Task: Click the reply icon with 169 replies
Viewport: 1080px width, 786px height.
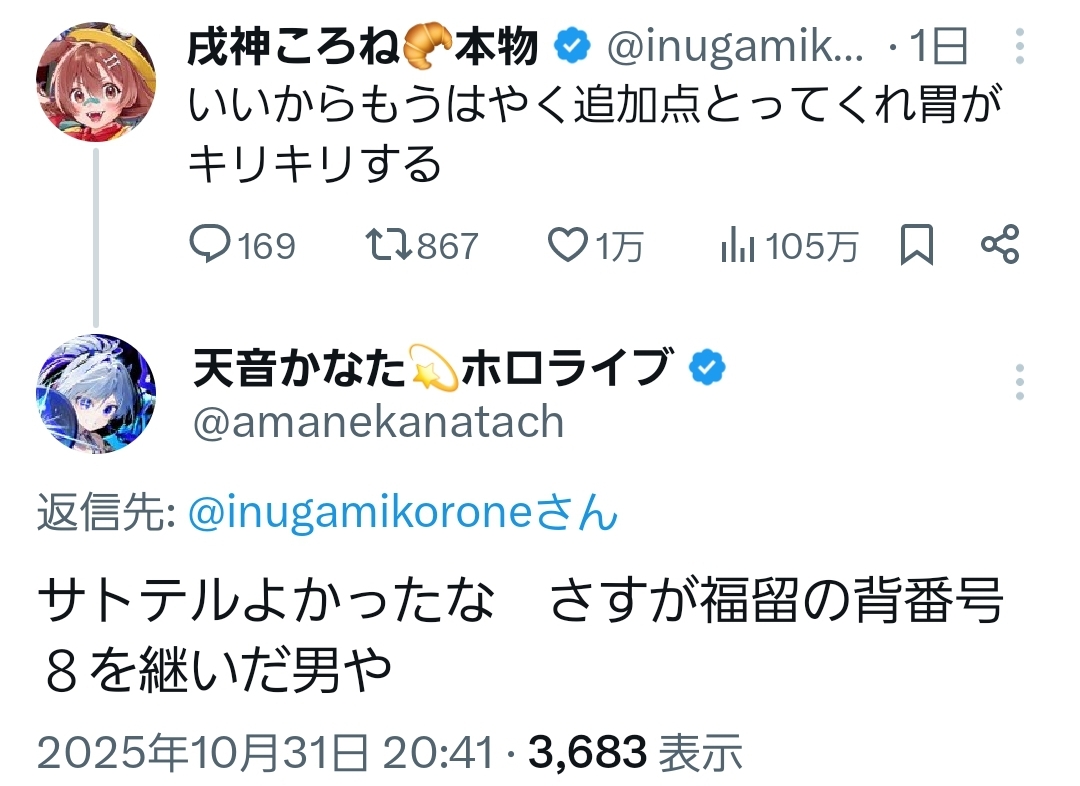Action: (x=211, y=245)
